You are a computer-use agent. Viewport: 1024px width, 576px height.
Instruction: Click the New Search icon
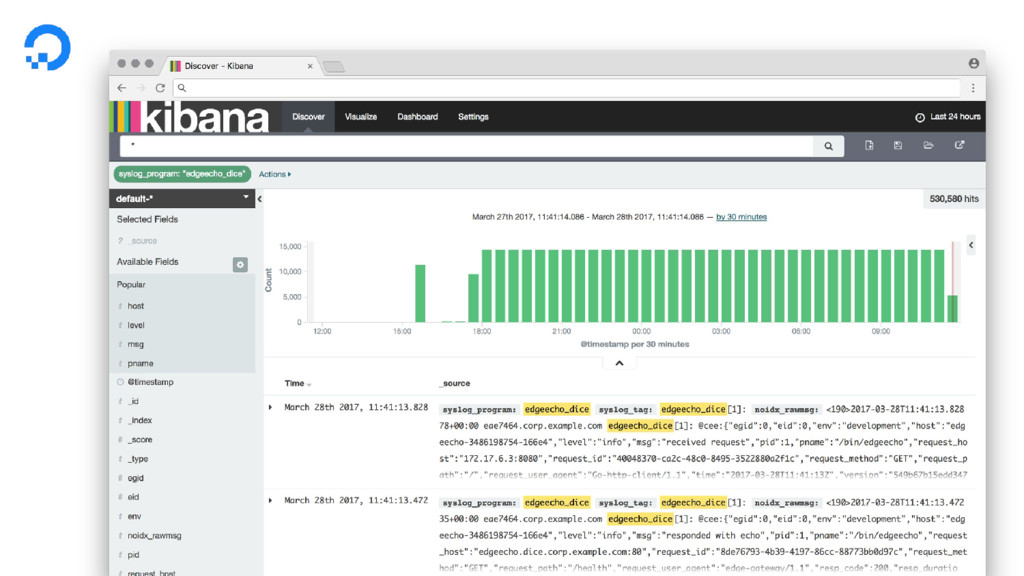pos(869,146)
